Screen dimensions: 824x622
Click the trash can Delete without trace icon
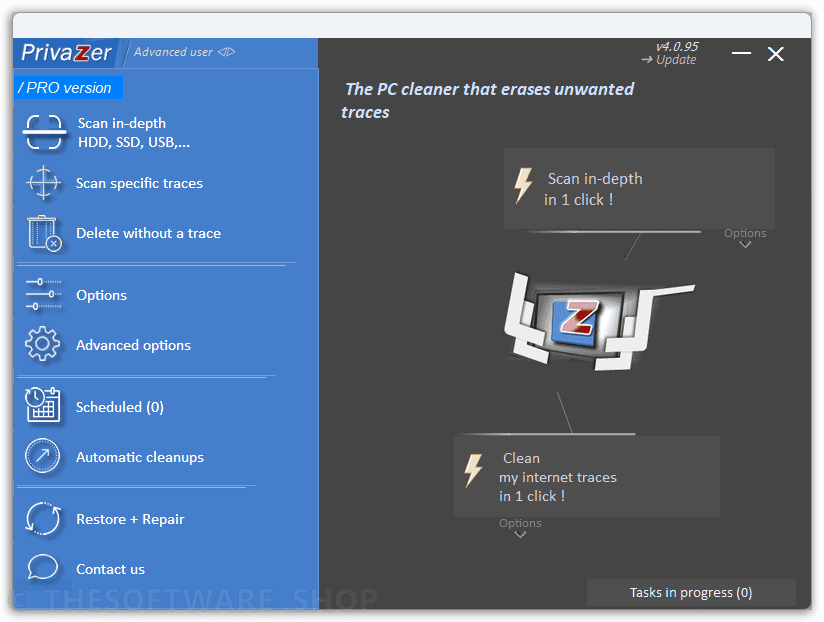pos(44,233)
